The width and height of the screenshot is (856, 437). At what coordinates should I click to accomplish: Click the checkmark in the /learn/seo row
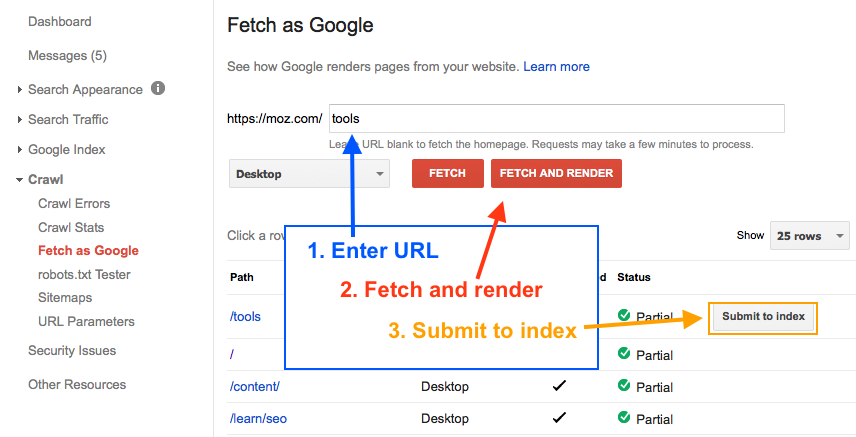click(x=560, y=418)
